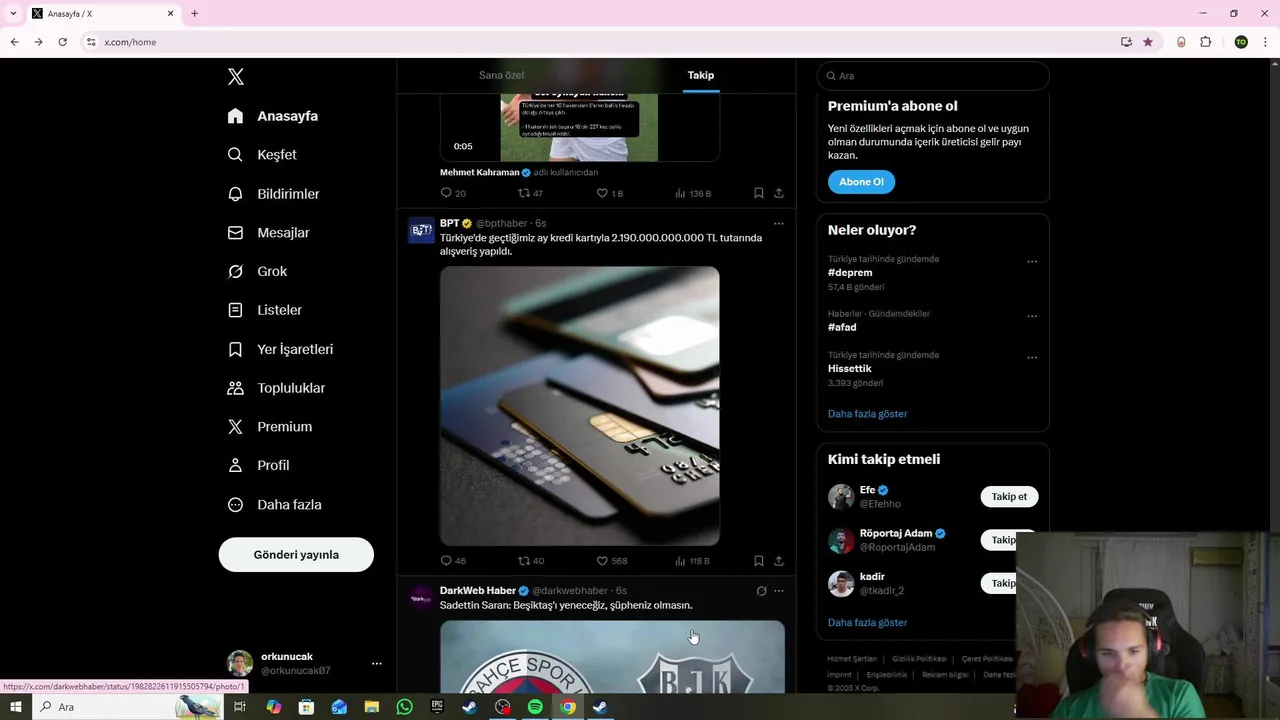
Task: Show more suggestions under Kimi takip etmeli
Action: 867,623
